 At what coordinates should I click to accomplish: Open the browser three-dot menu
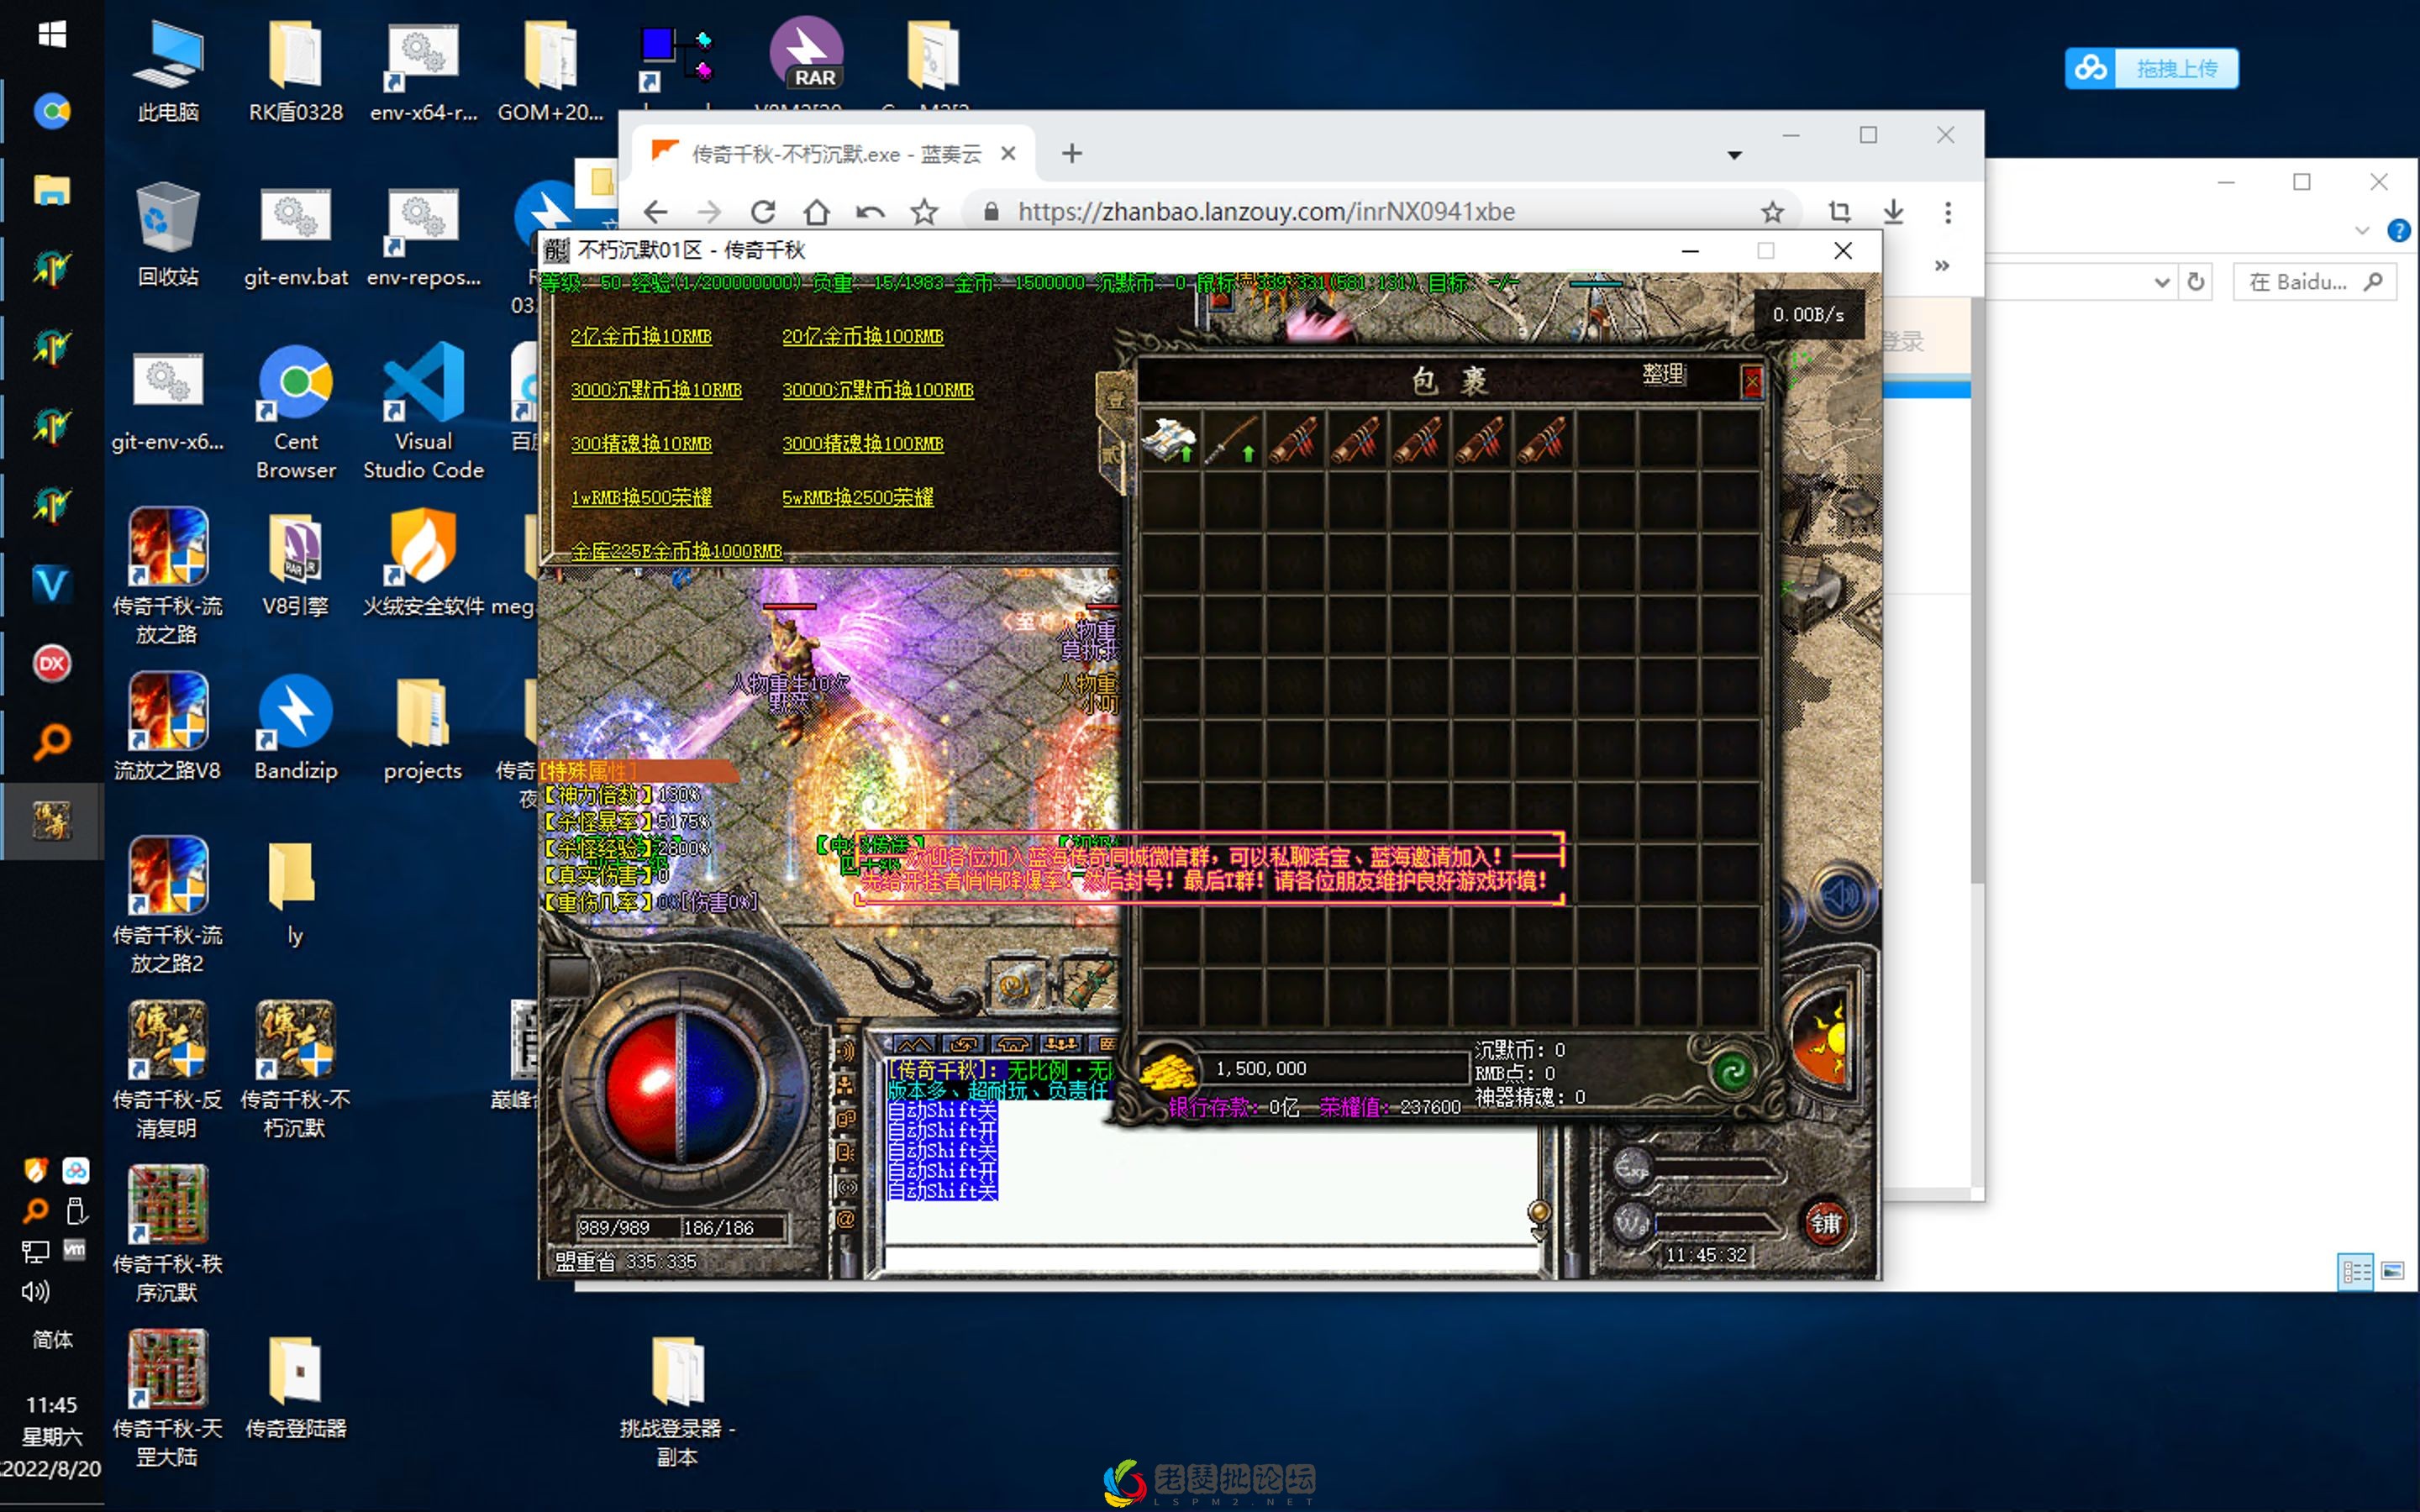(x=1947, y=212)
